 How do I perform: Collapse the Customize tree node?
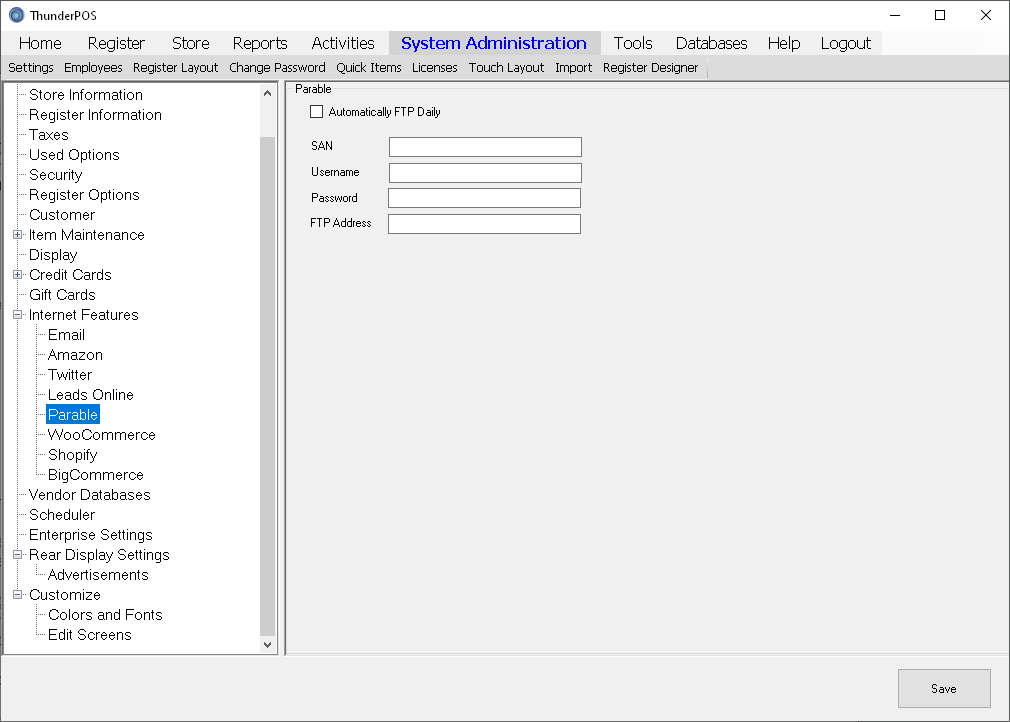(18, 595)
